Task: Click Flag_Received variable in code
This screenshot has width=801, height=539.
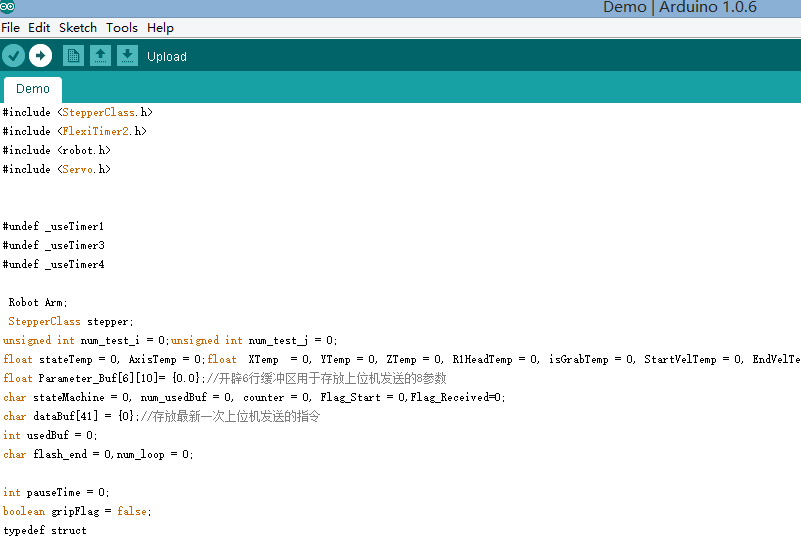Action: click(x=450, y=397)
